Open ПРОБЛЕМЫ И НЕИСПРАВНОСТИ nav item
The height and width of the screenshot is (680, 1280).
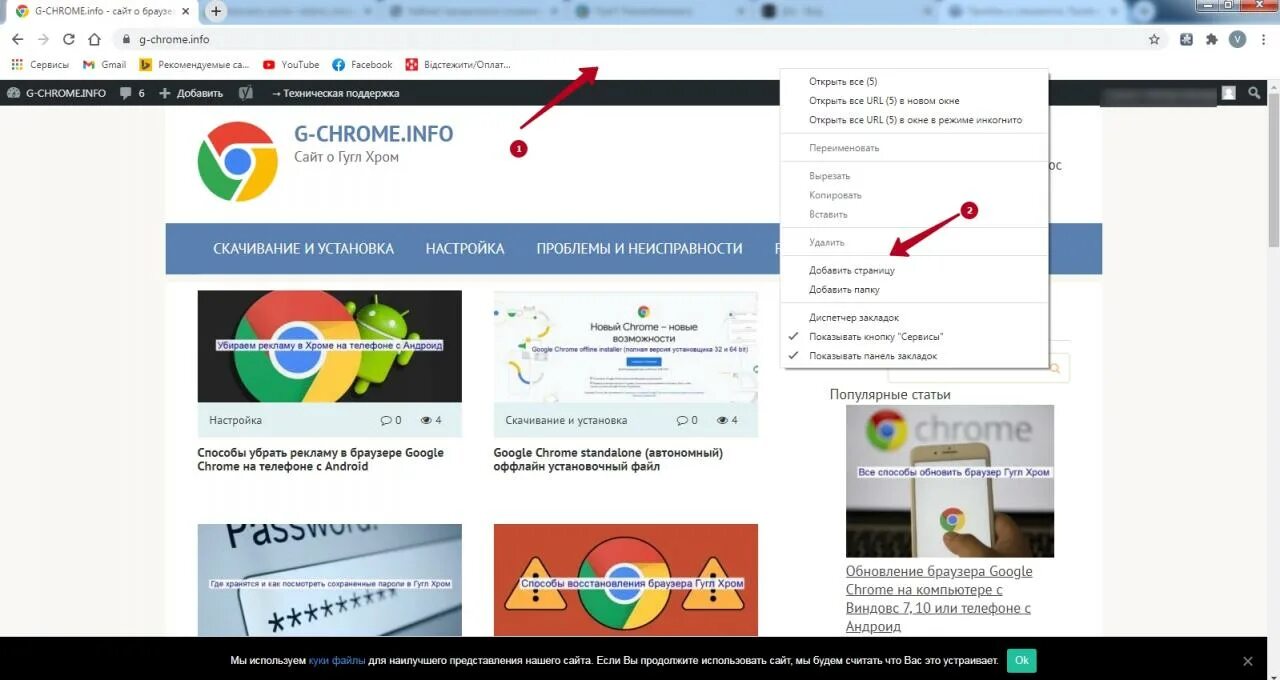point(639,248)
